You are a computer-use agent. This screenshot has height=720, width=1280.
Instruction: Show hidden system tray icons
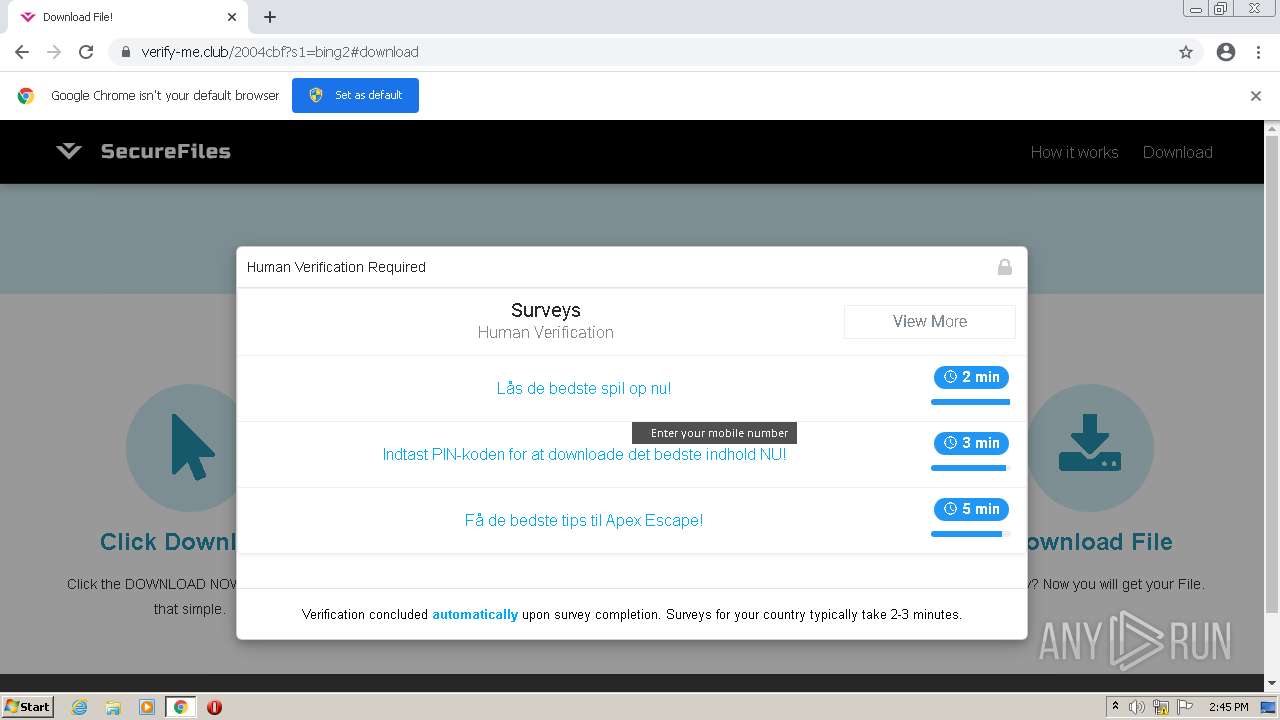click(x=1115, y=707)
